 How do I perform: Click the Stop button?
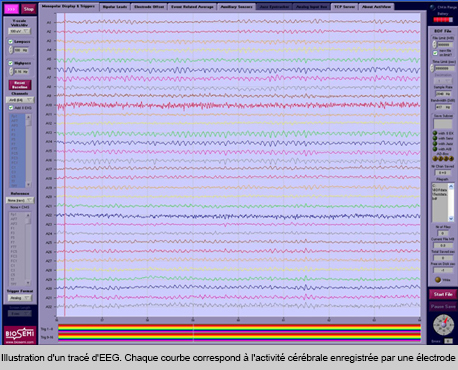click(x=29, y=9)
